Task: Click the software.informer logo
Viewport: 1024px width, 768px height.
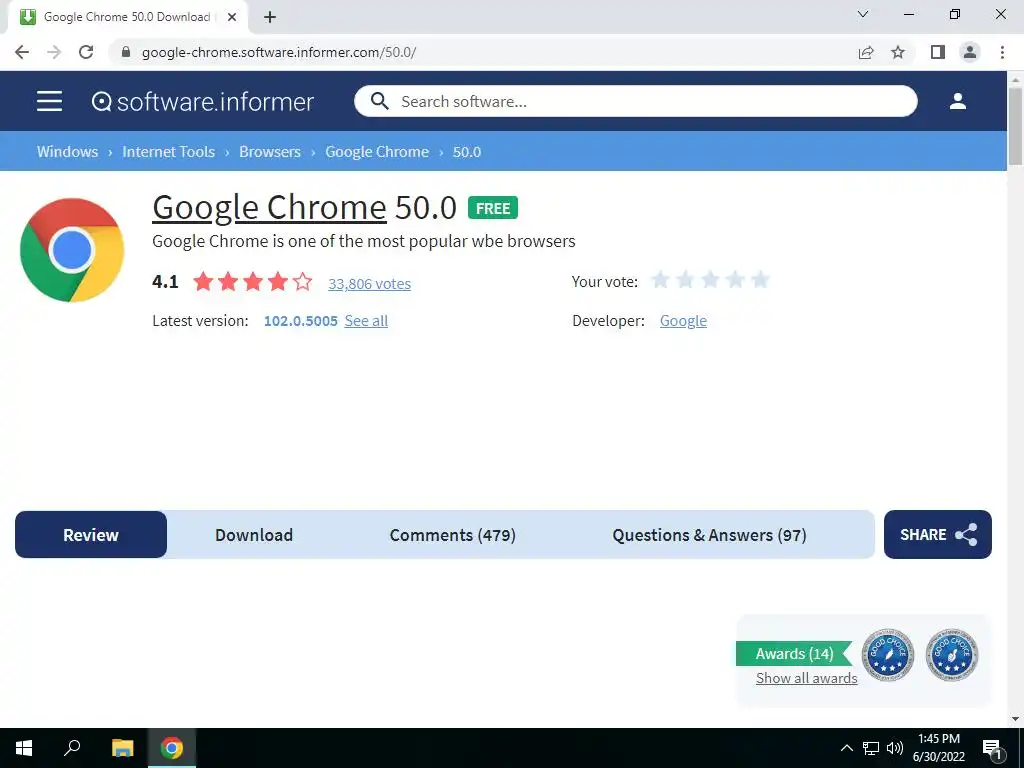Action: click(202, 101)
